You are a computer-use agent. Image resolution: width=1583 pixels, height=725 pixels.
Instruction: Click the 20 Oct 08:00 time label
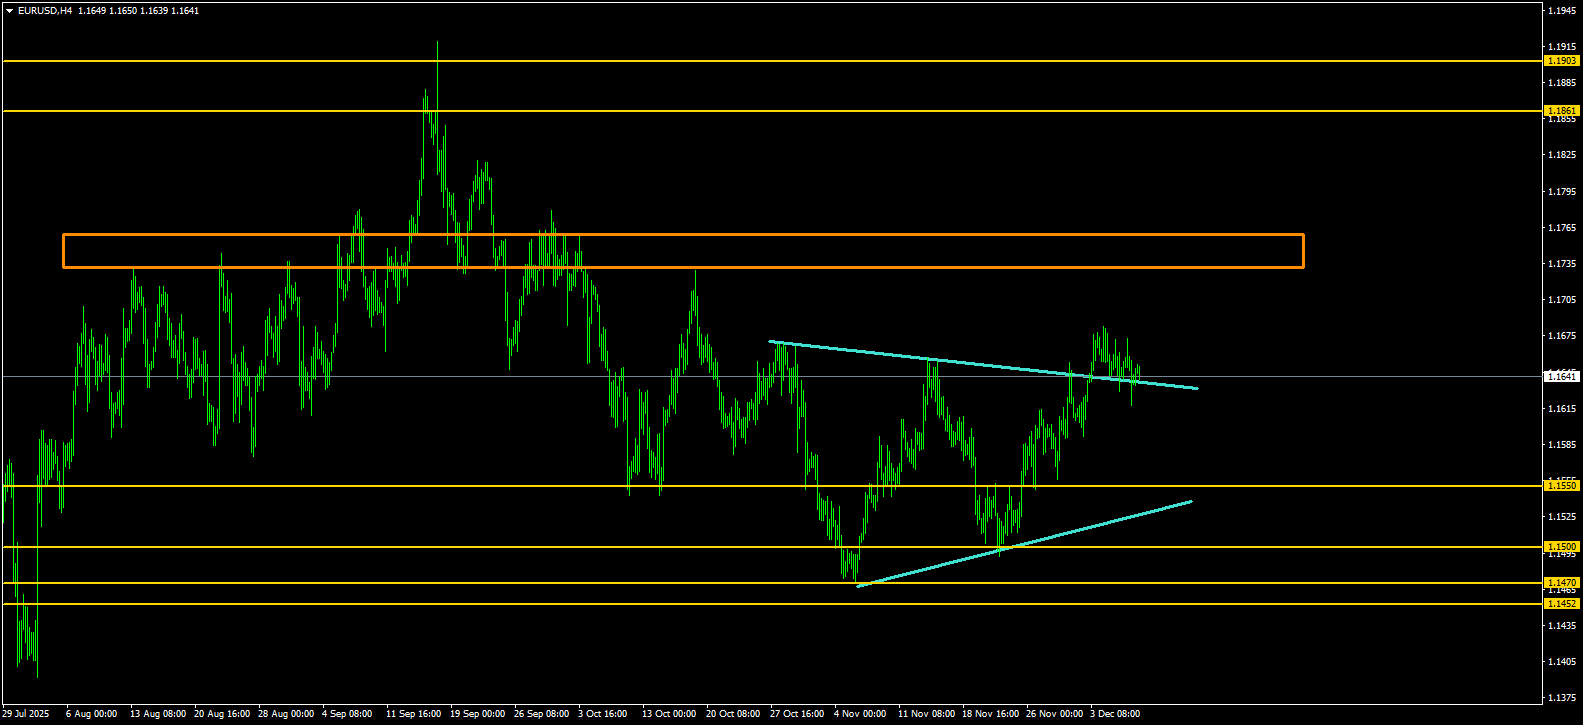tap(733, 714)
